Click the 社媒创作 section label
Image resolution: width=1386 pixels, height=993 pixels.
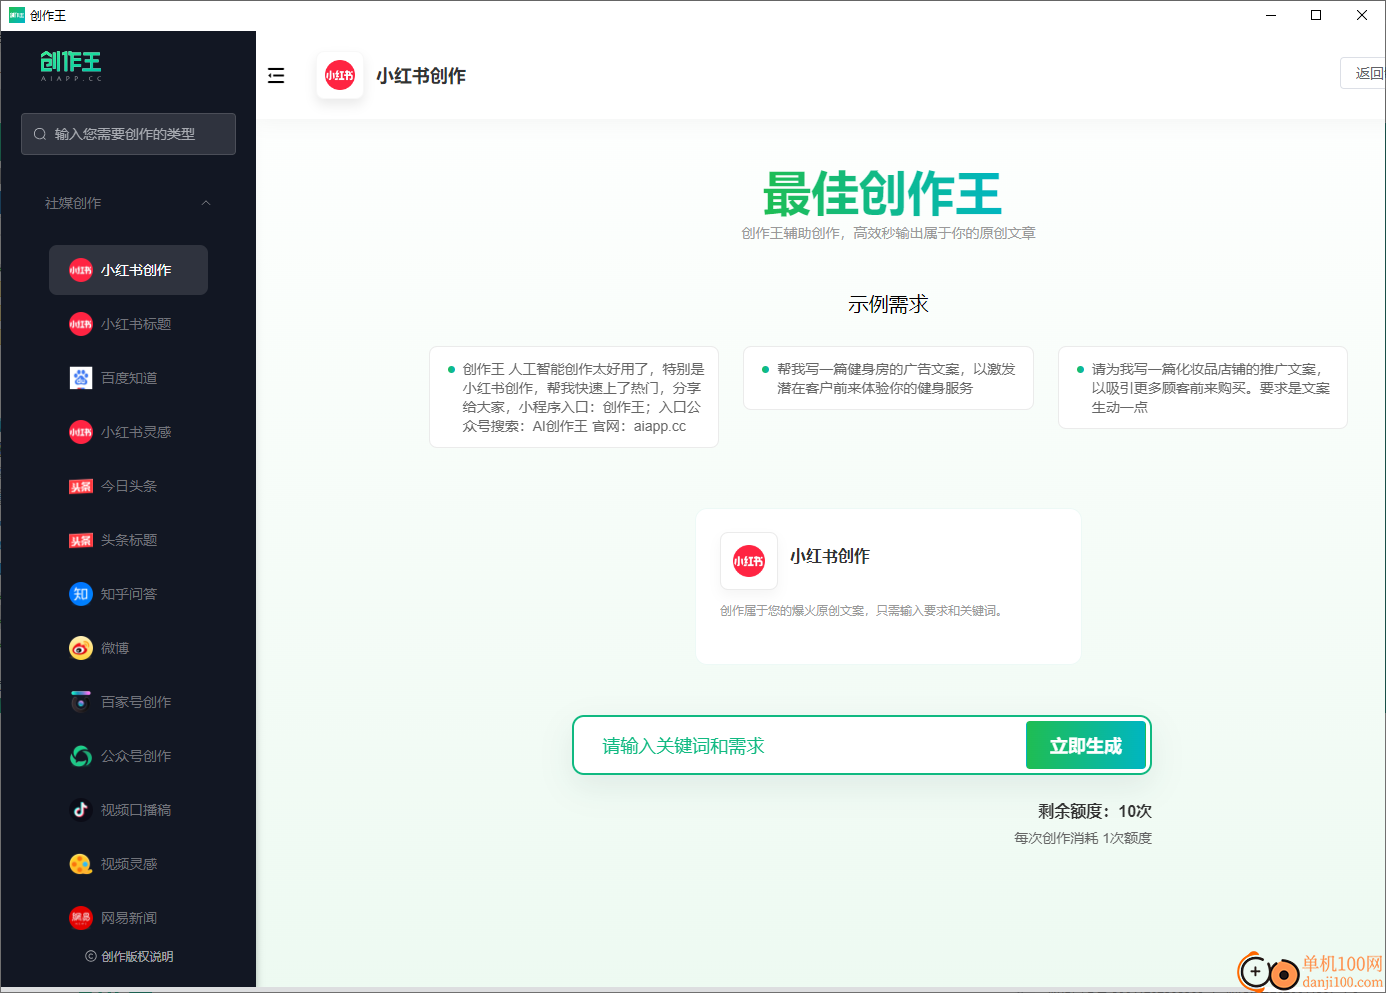coord(73,203)
